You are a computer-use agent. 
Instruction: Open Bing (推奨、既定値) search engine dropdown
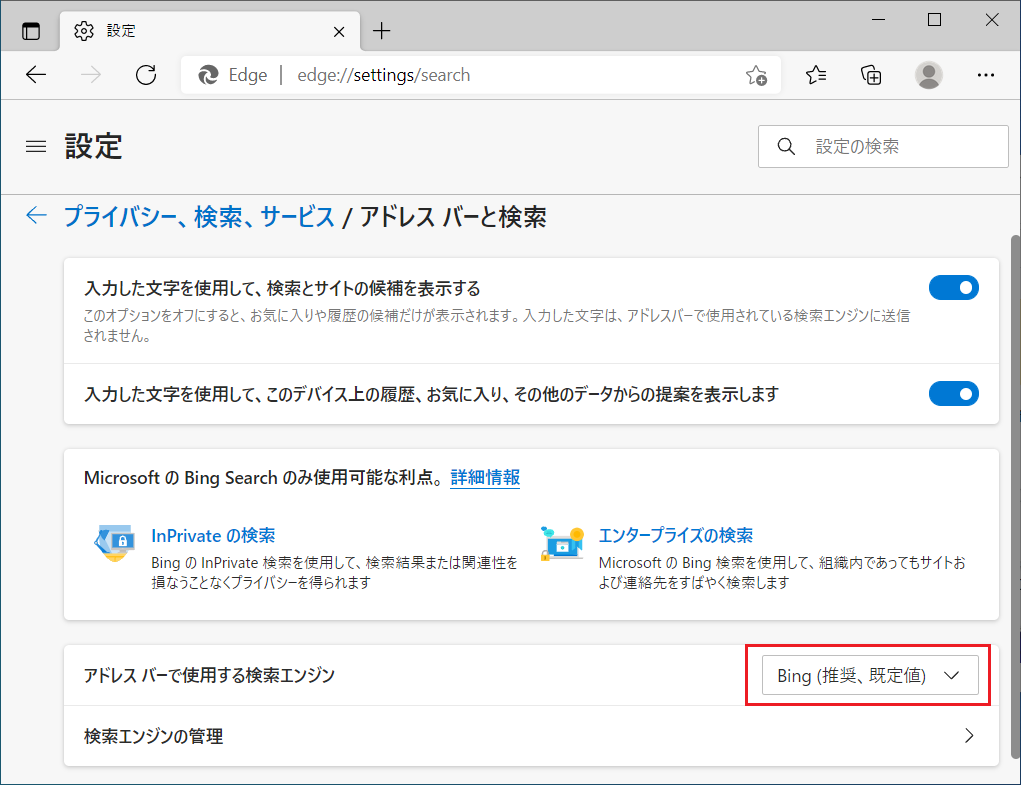click(870, 676)
